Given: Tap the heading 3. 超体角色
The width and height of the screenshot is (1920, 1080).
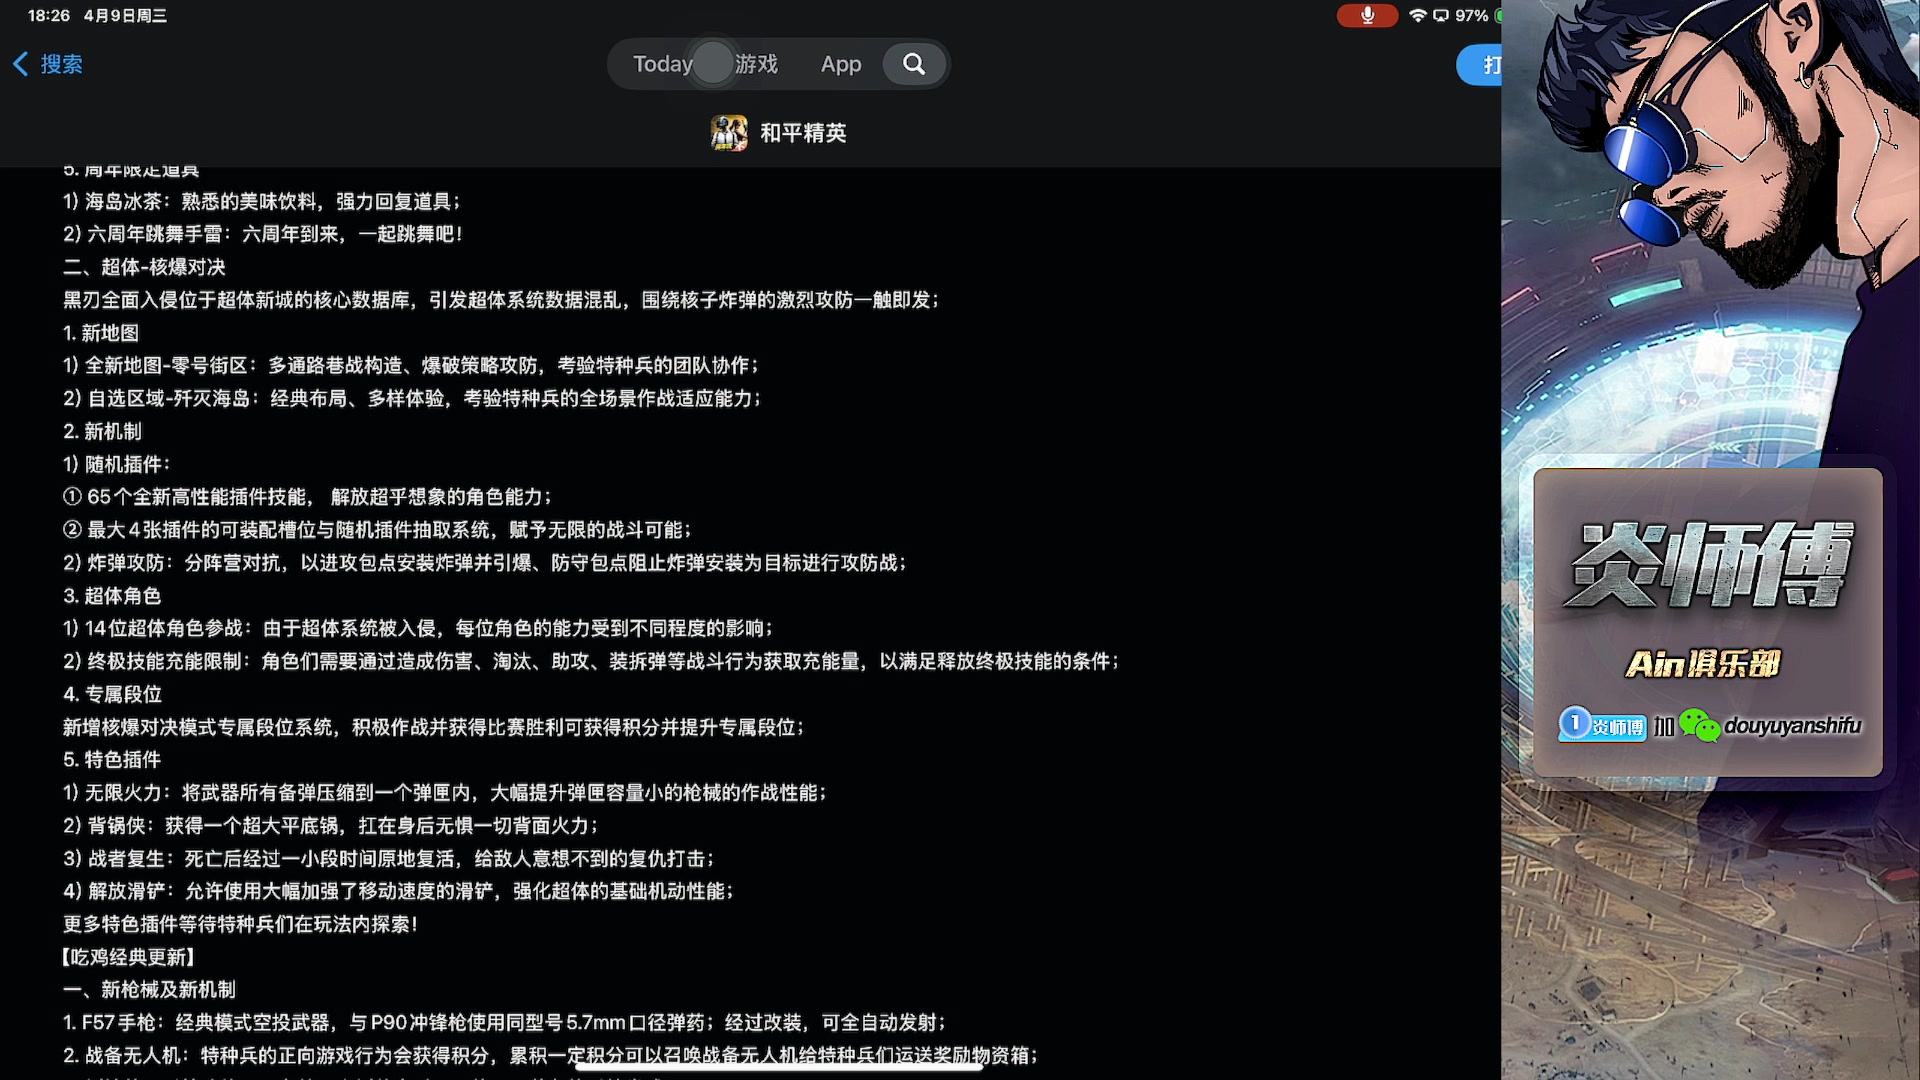Looking at the screenshot, I should [112, 596].
